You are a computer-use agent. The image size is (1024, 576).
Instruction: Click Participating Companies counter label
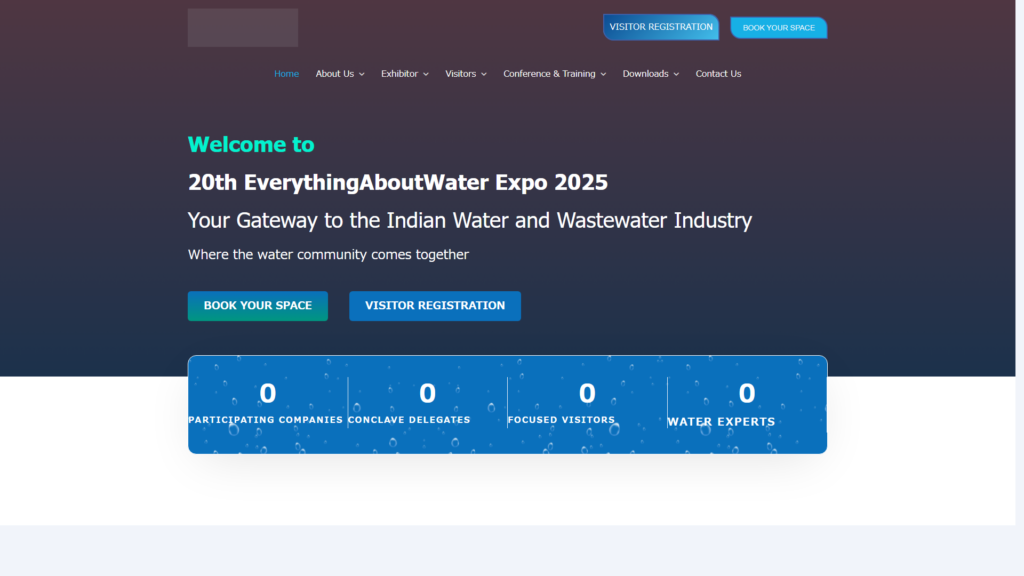[x=266, y=420]
